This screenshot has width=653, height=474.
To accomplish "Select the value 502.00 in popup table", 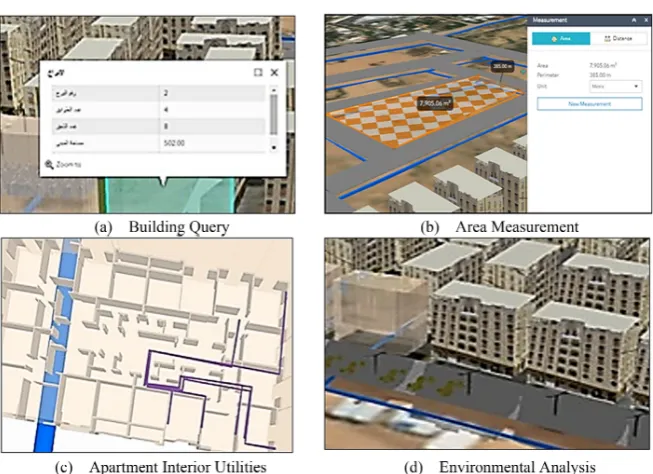I will point(174,143).
